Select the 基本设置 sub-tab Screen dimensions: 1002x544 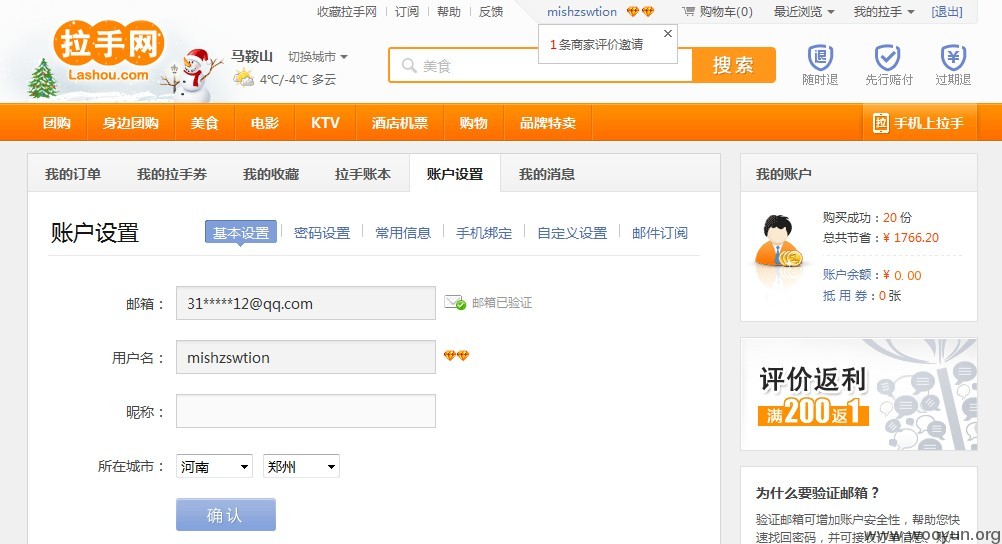(241, 233)
